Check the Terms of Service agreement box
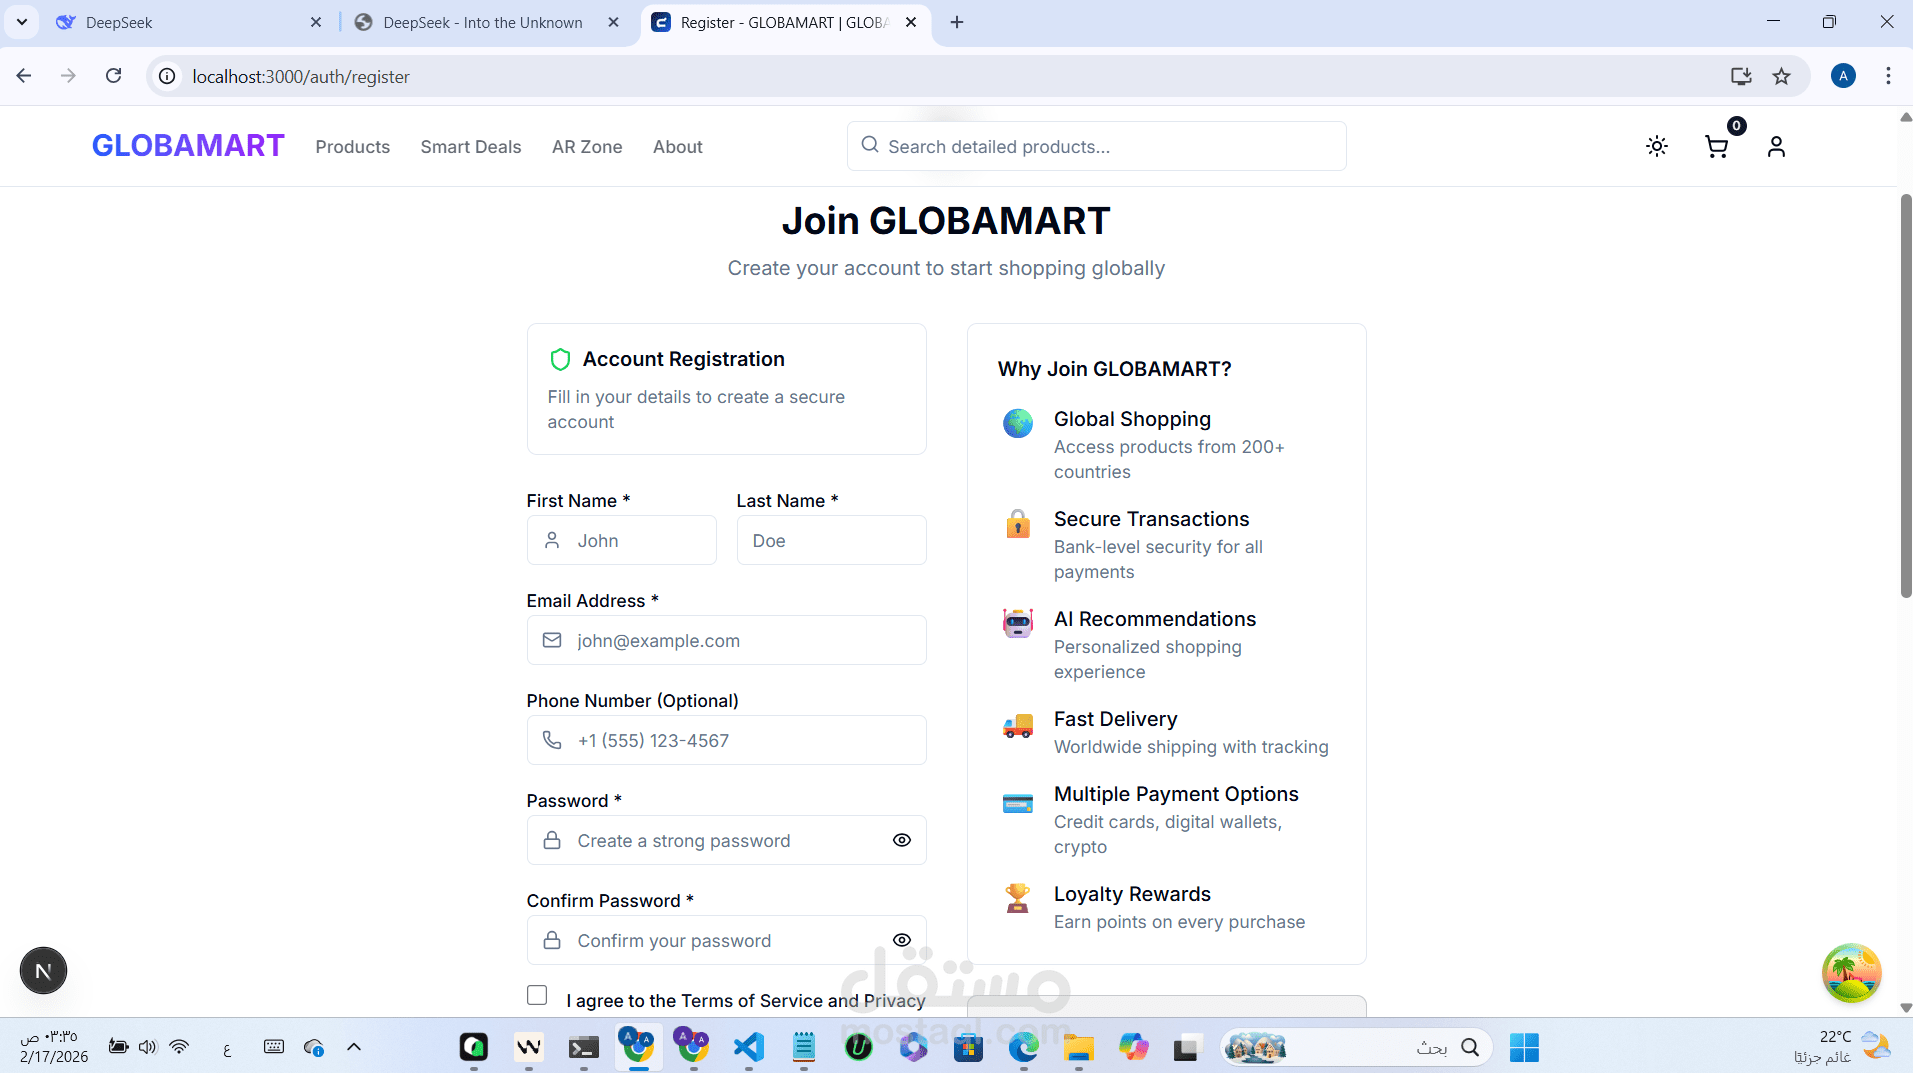1913x1073 pixels. (x=537, y=995)
